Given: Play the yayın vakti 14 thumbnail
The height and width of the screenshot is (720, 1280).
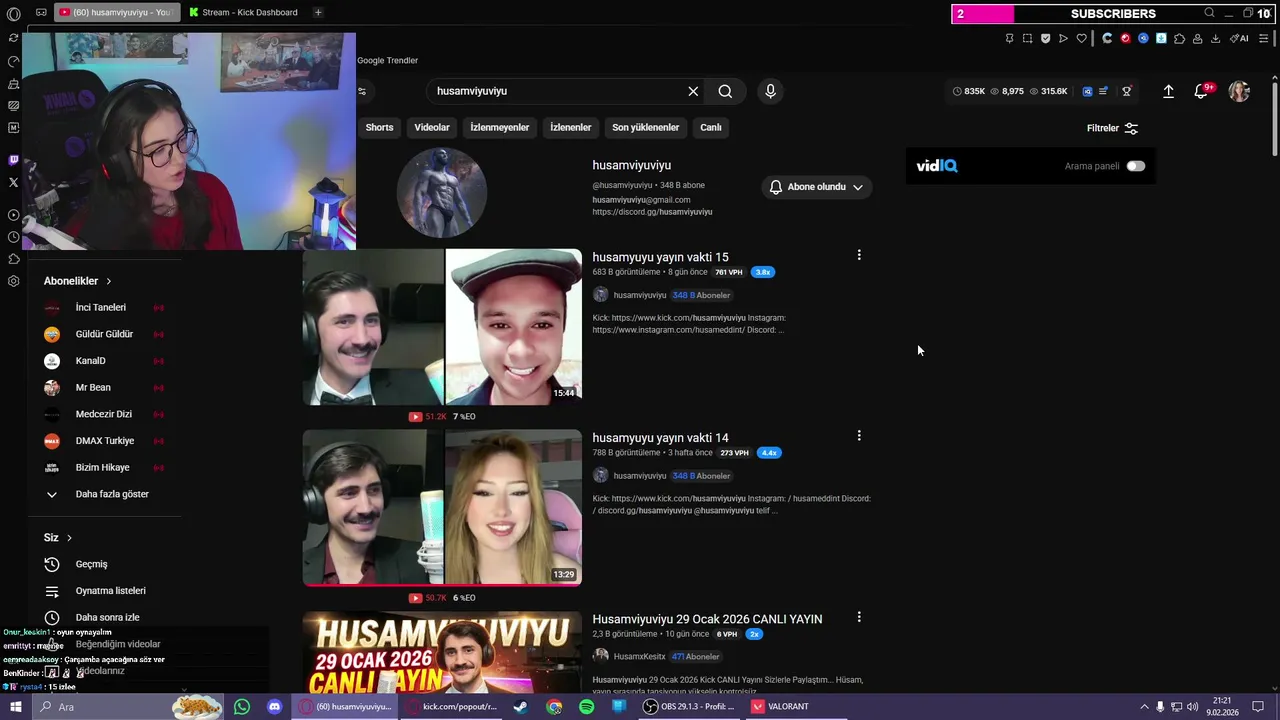Looking at the screenshot, I should (442, 508).
